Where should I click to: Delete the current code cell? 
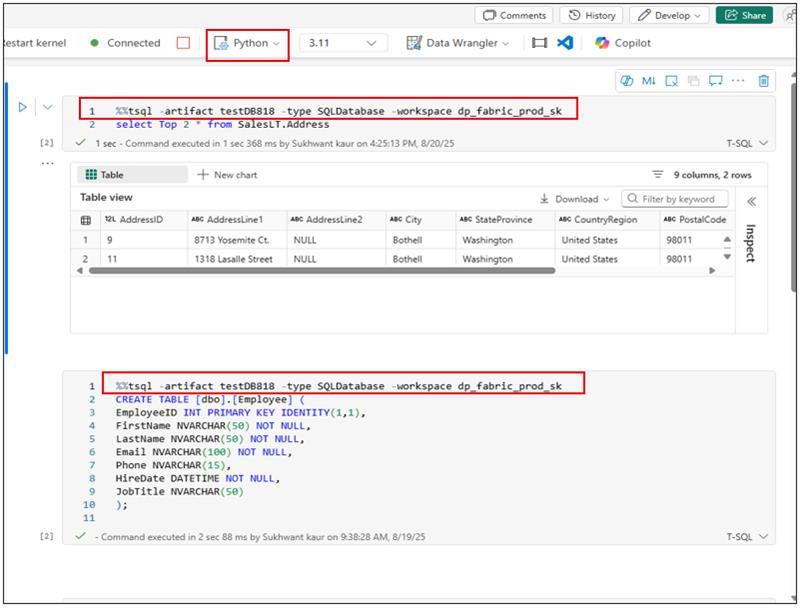[763, 82]
